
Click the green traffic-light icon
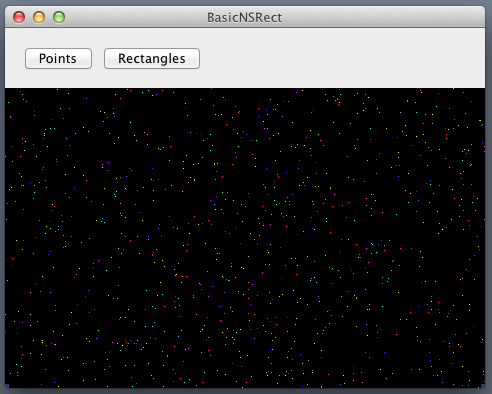pyautogui.click(x=59, y=17)
